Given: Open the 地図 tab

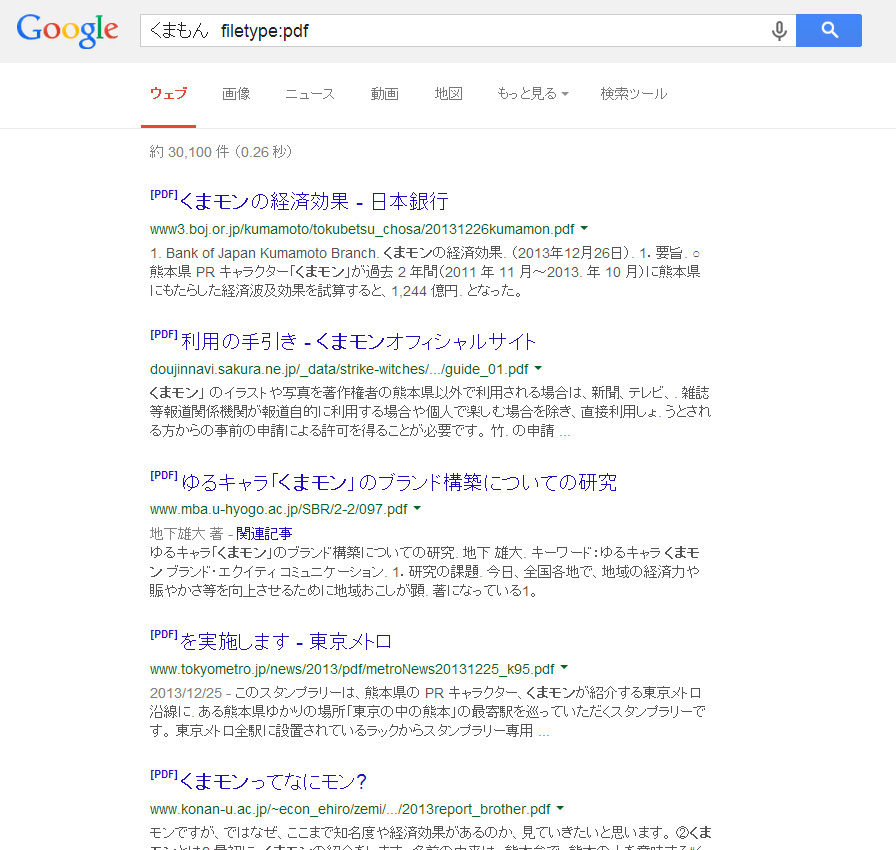Looking at the screenshot, I should tap(448, 94).
